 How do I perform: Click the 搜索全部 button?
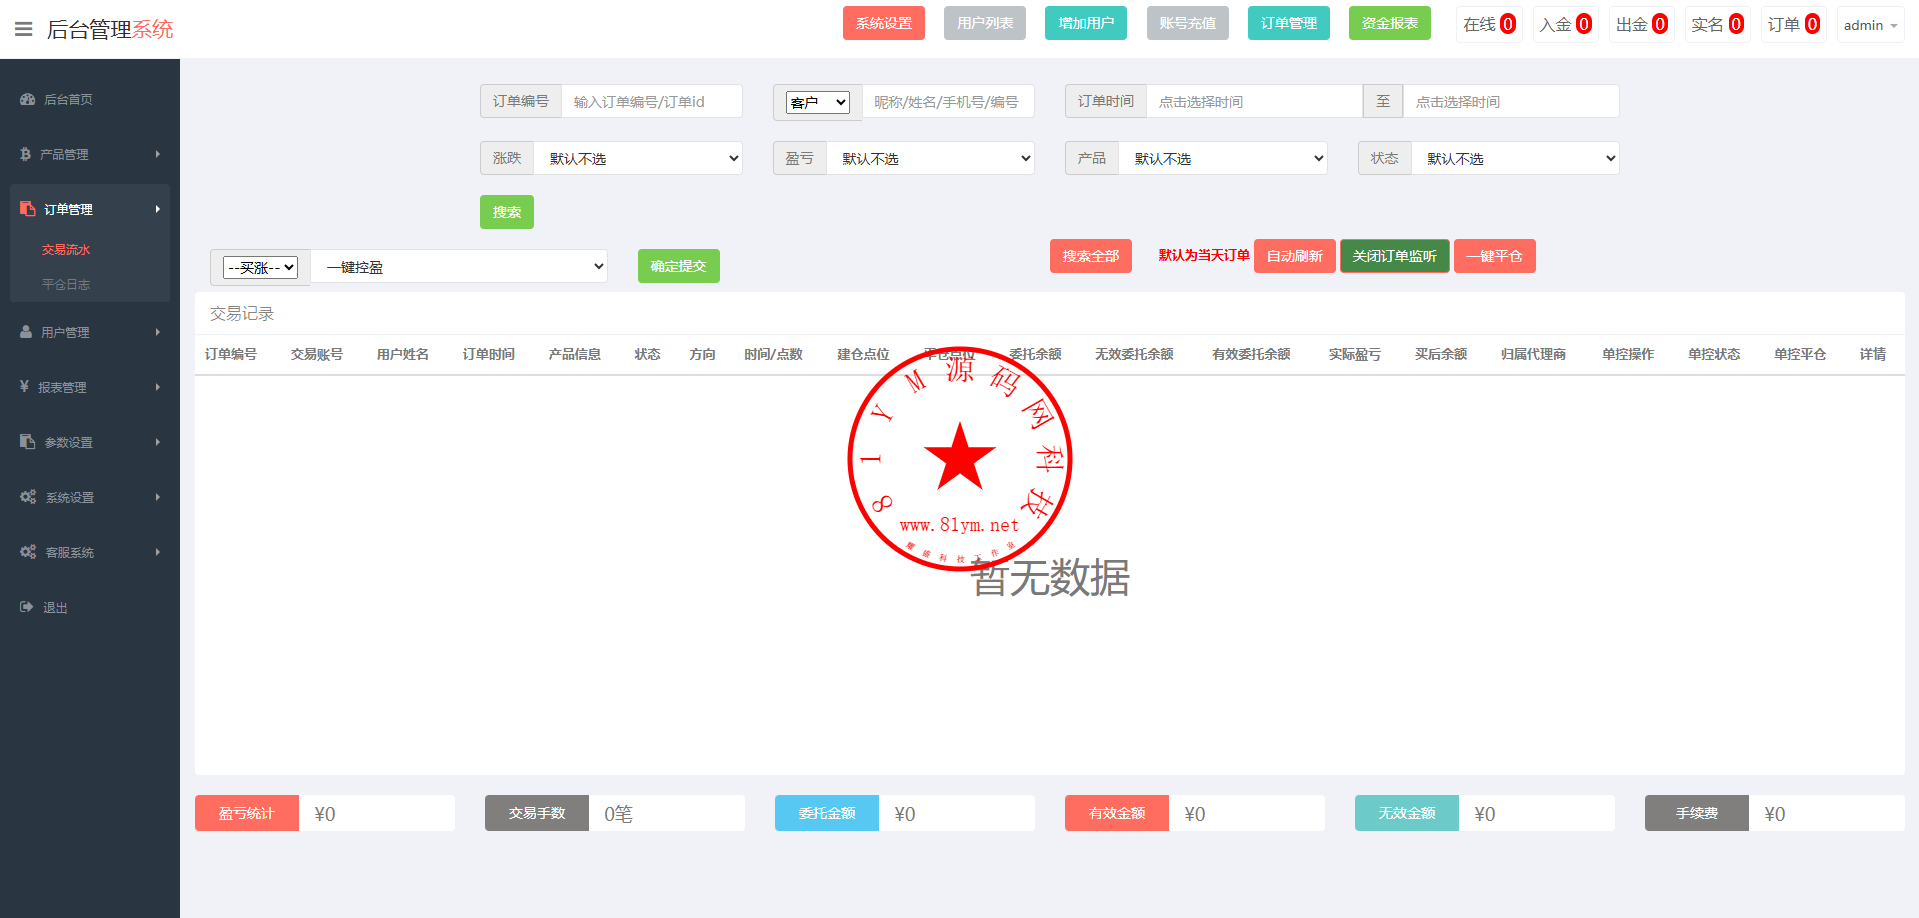(x=1091, y=256)
